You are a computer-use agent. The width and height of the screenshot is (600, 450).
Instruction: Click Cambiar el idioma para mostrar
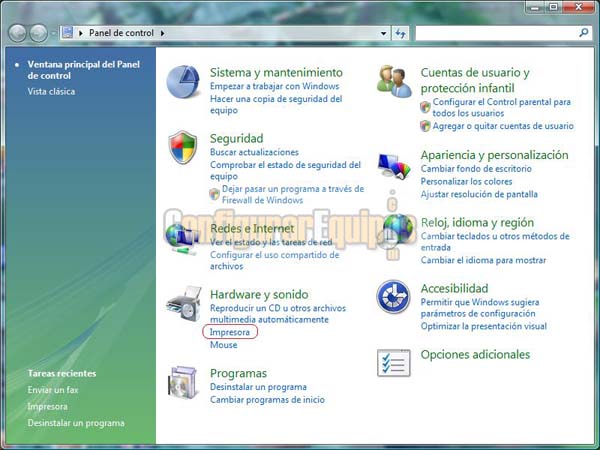(x=483, y=261)
